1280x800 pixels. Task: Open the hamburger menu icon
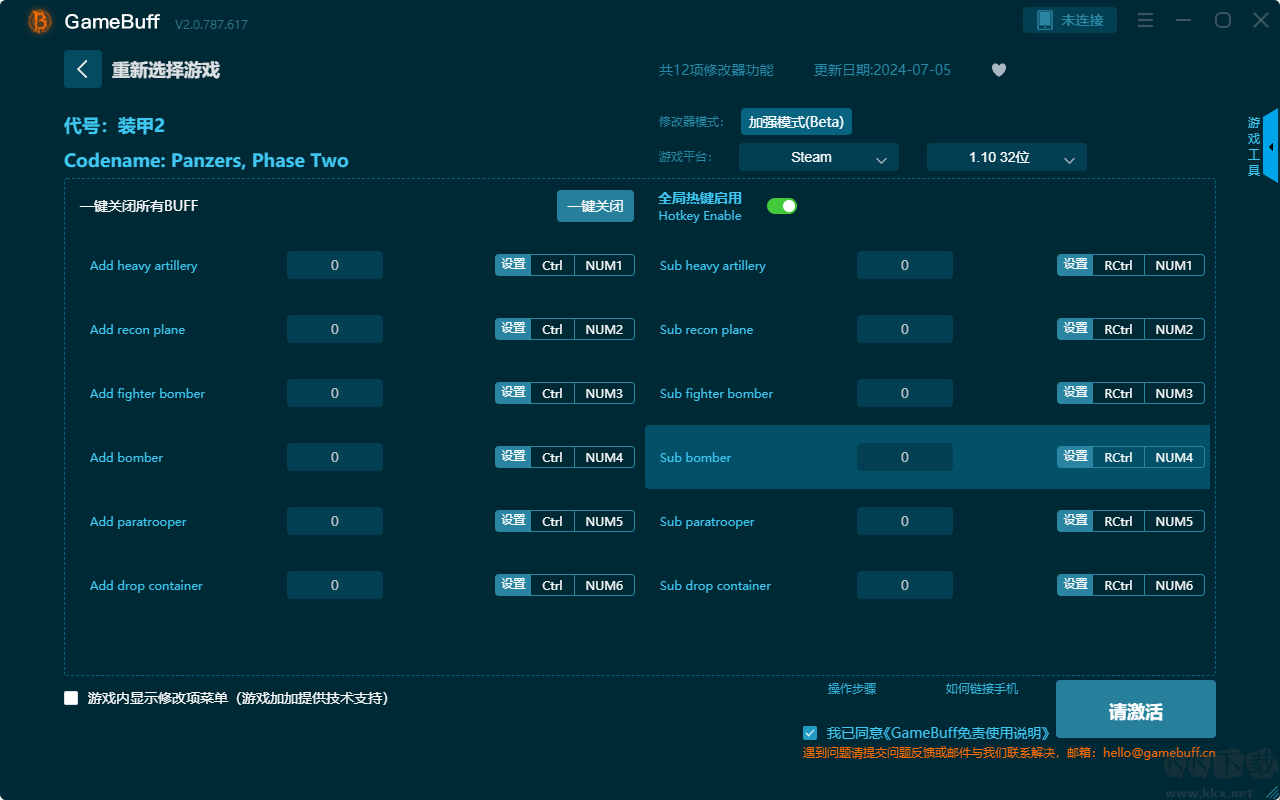[x=1146, y=20]
